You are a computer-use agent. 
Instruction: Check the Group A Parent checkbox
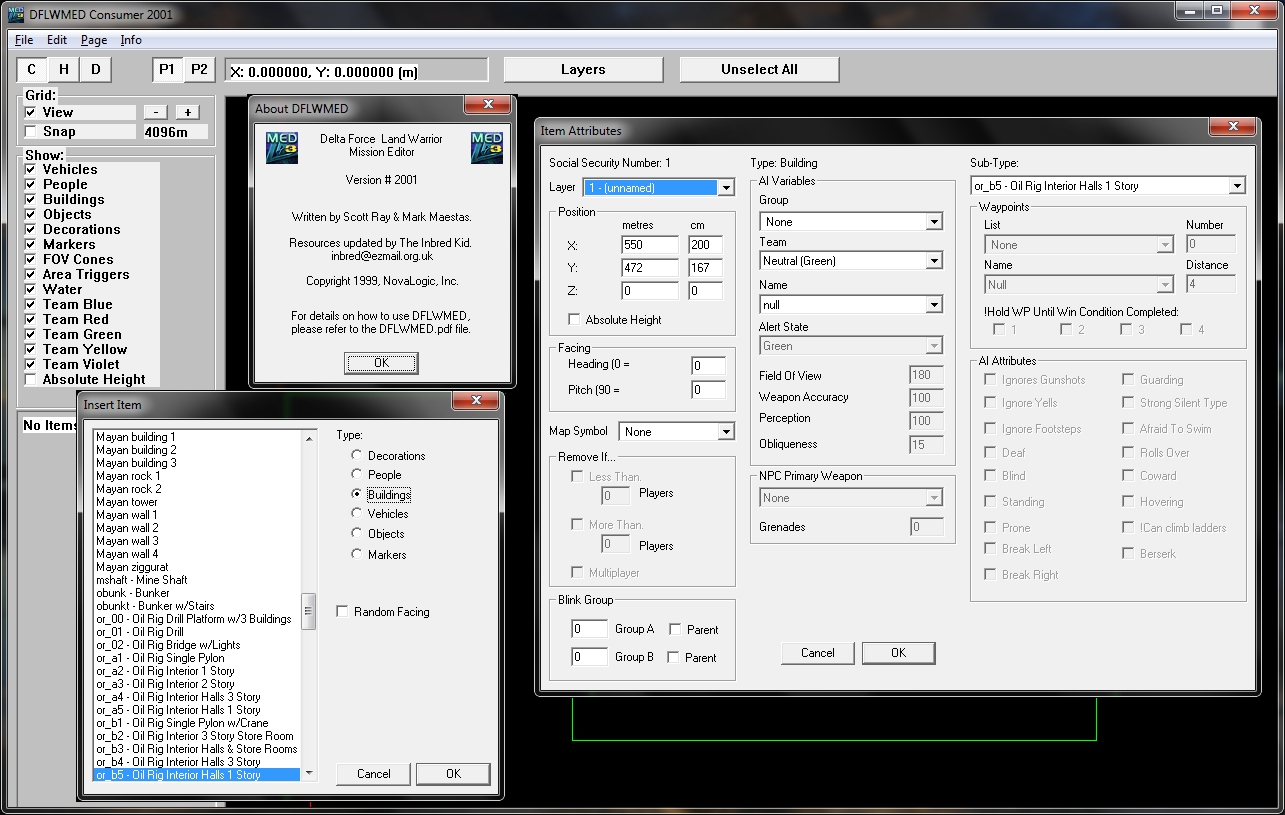tap(675, 630)
